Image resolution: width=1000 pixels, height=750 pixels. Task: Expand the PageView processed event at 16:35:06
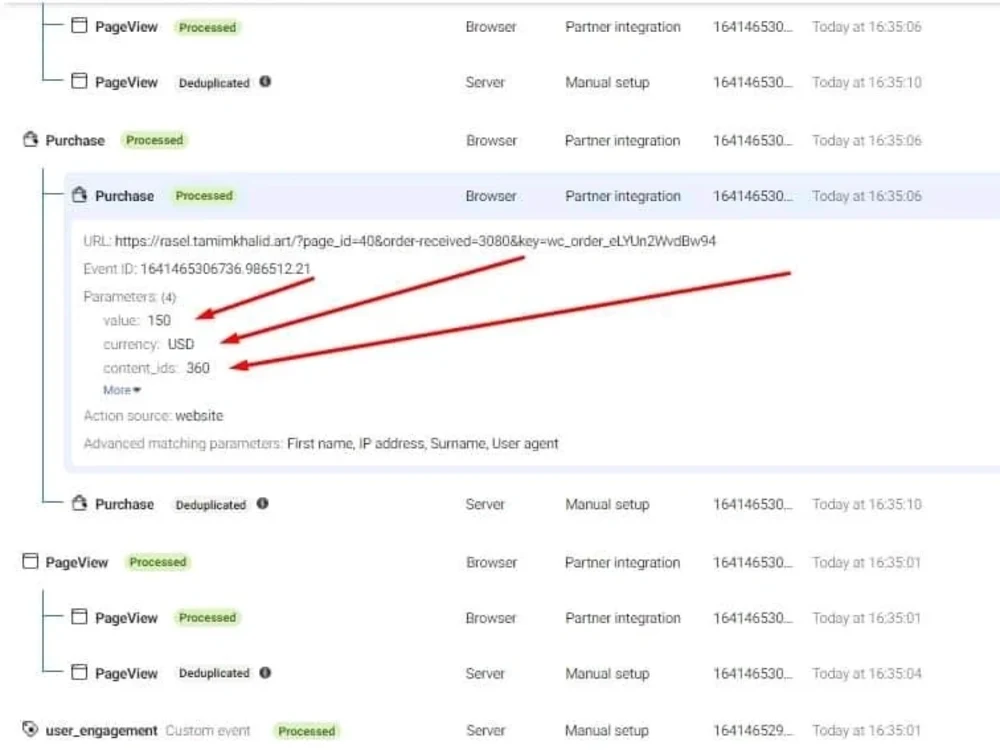pyautogui.click(x=532, y=27)
